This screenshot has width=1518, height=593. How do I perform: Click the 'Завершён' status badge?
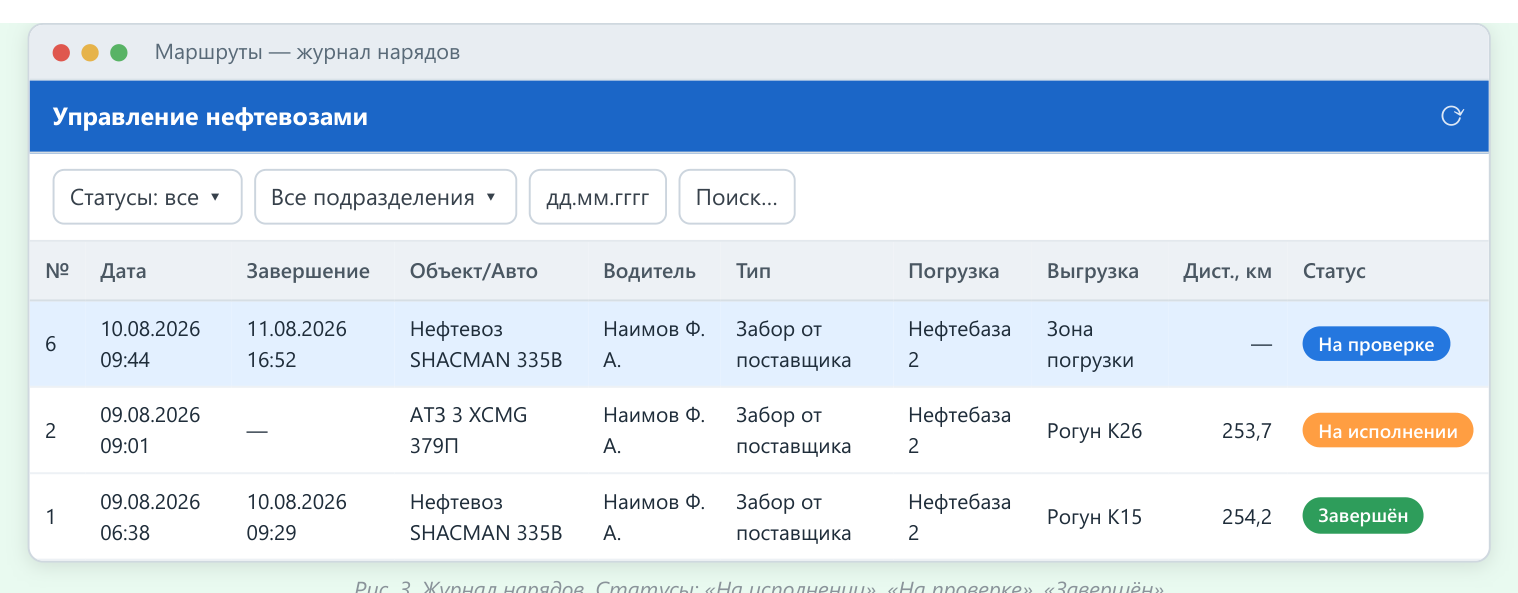[1362, 517]
